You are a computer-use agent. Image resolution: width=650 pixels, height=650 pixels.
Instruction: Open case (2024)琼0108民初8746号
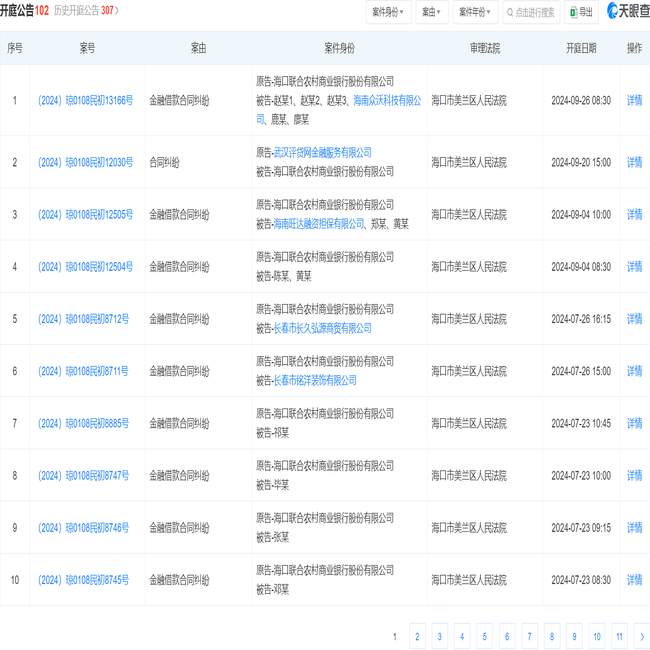83,528
